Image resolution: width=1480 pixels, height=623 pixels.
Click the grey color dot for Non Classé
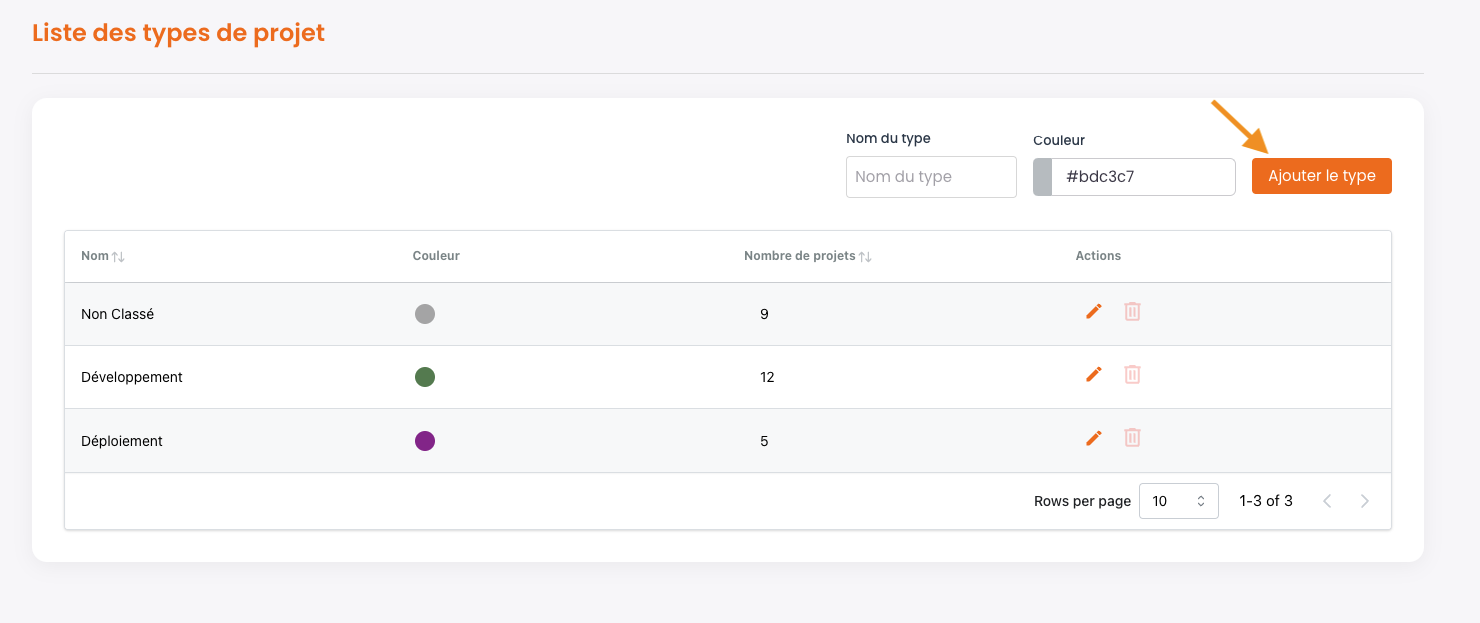coord(425,314)
